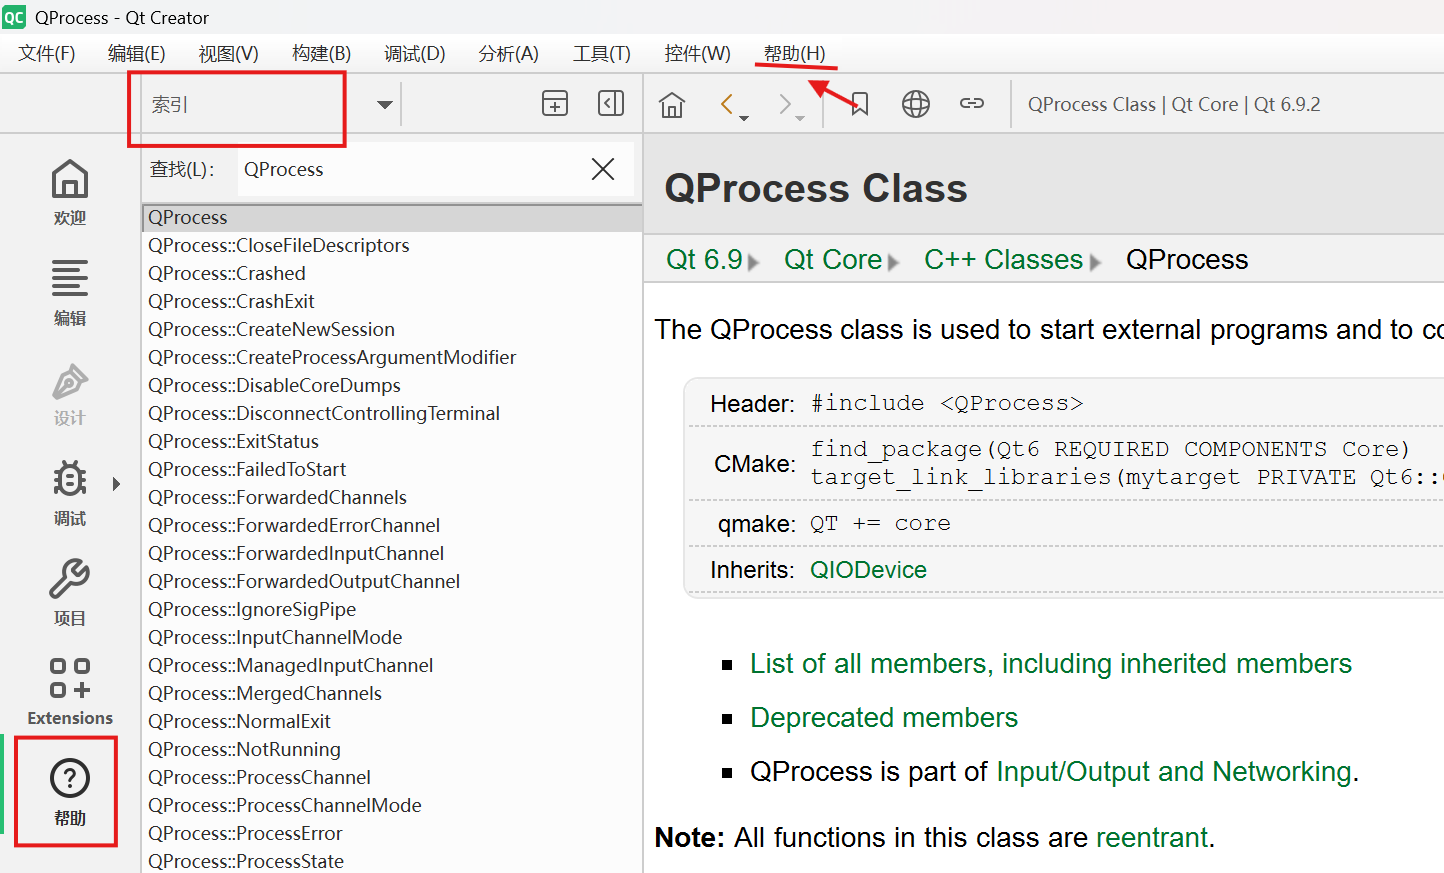This screenshot has width=1444, height=873.
Task: Open the Welcome (欢迎) mode
Action: pyautogui.click(x=70, y=192)
